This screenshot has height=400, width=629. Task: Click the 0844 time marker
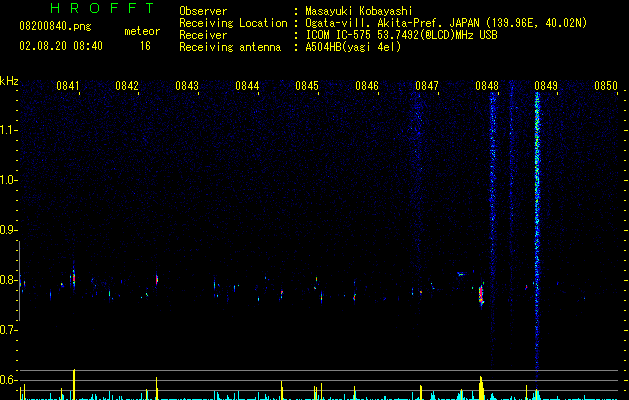247,86
